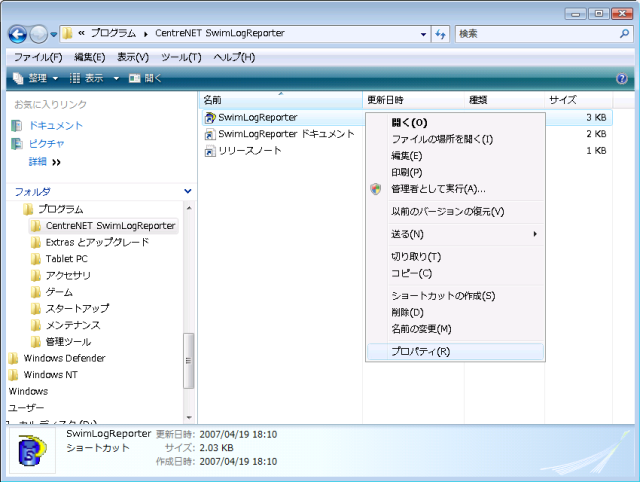Click SwimLogReporter ドキュメント shortcut icon
This screenshot has height=482, width=640.
pyautogui.click(x=210, y=134)
